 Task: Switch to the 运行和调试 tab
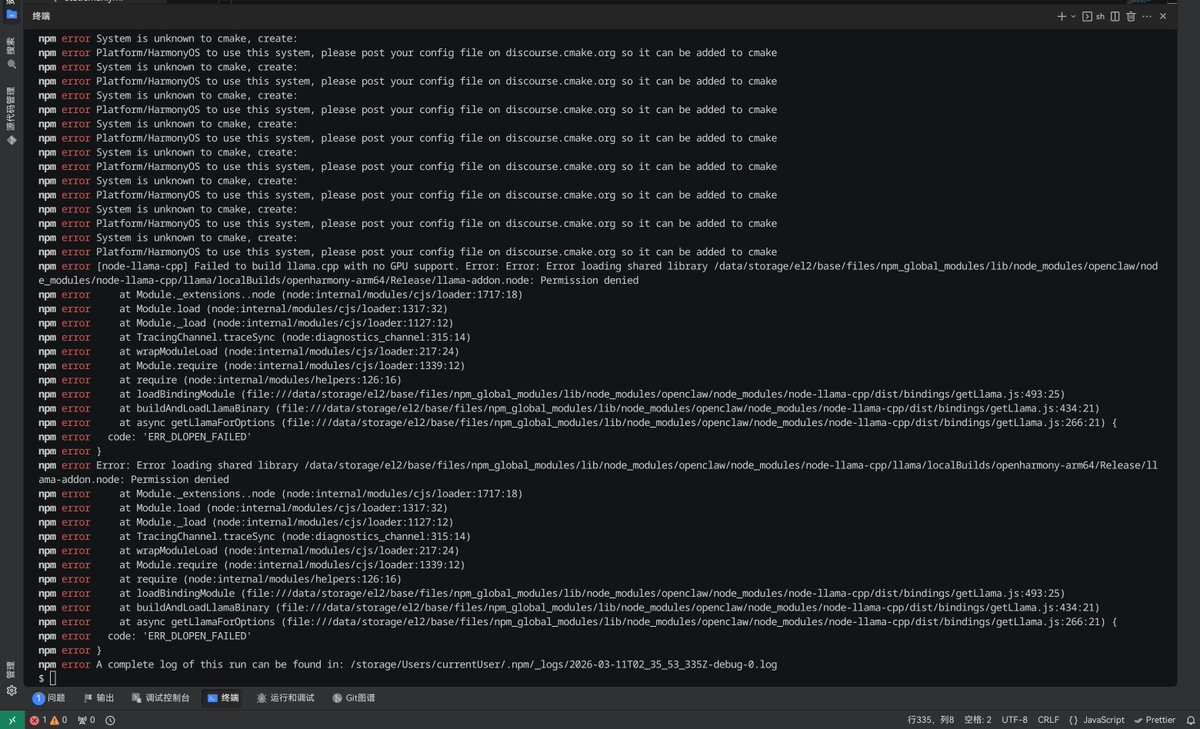click(x=285, y=698)
